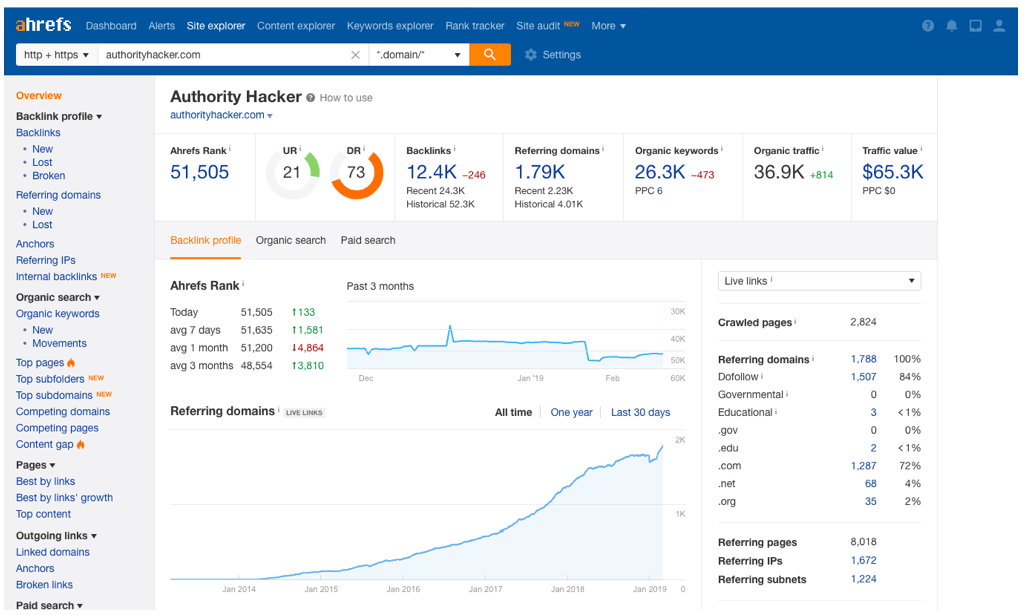Click the $65.3K traffic value

click(892, 172)
